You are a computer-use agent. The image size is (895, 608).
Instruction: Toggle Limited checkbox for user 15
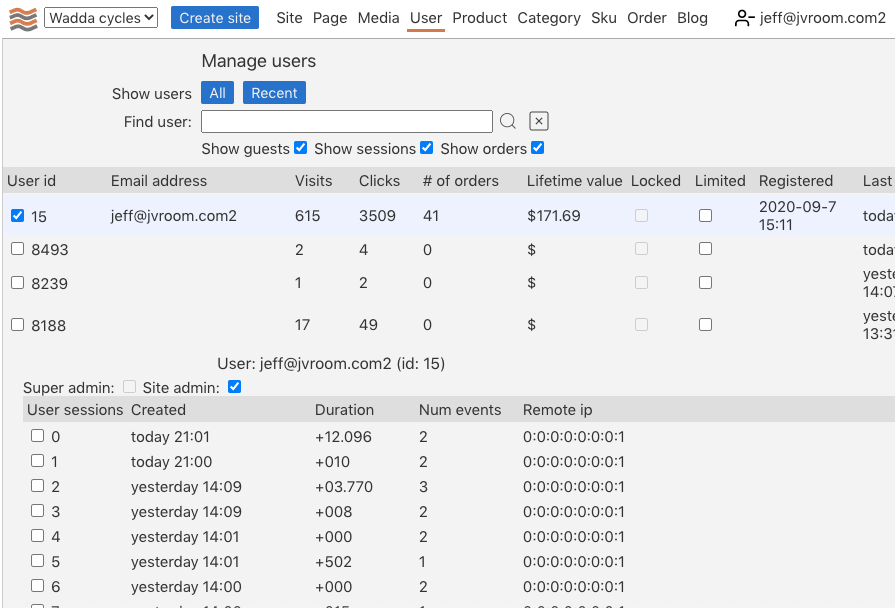click(705, 215)
